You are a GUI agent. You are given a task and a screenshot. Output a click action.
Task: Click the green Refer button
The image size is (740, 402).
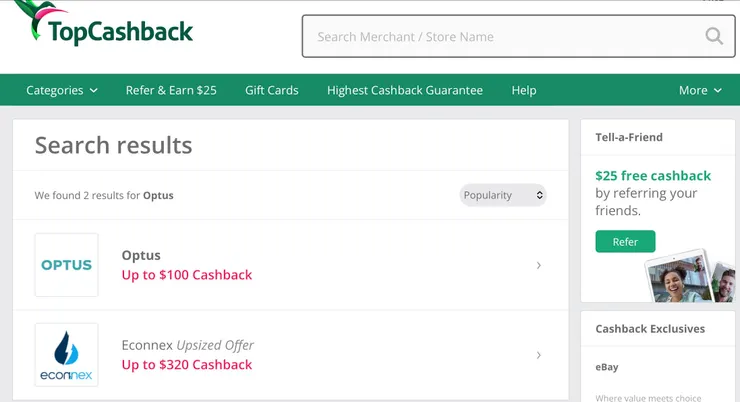[x=625, y=242]
